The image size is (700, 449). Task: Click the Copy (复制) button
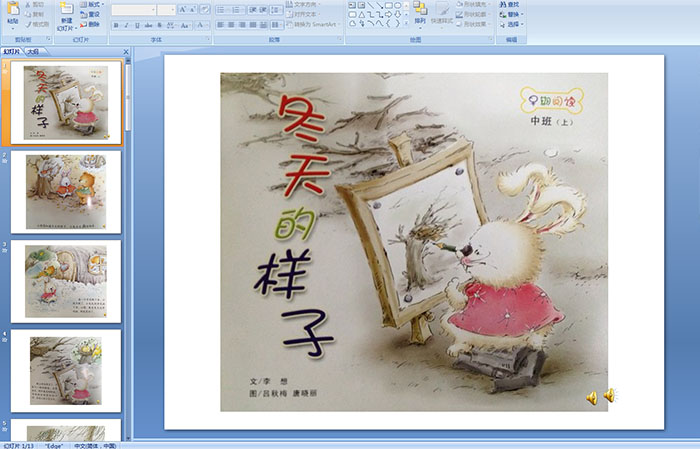(35, 14)
